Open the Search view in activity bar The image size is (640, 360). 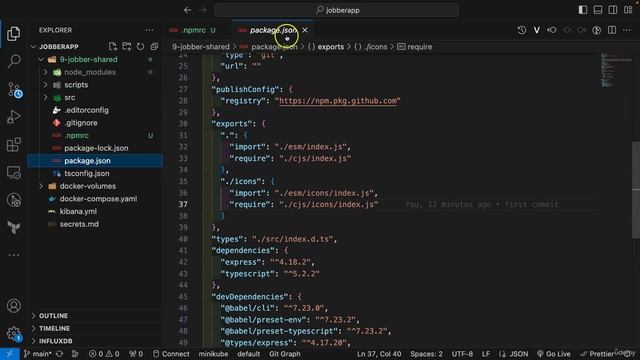point(13,61)
